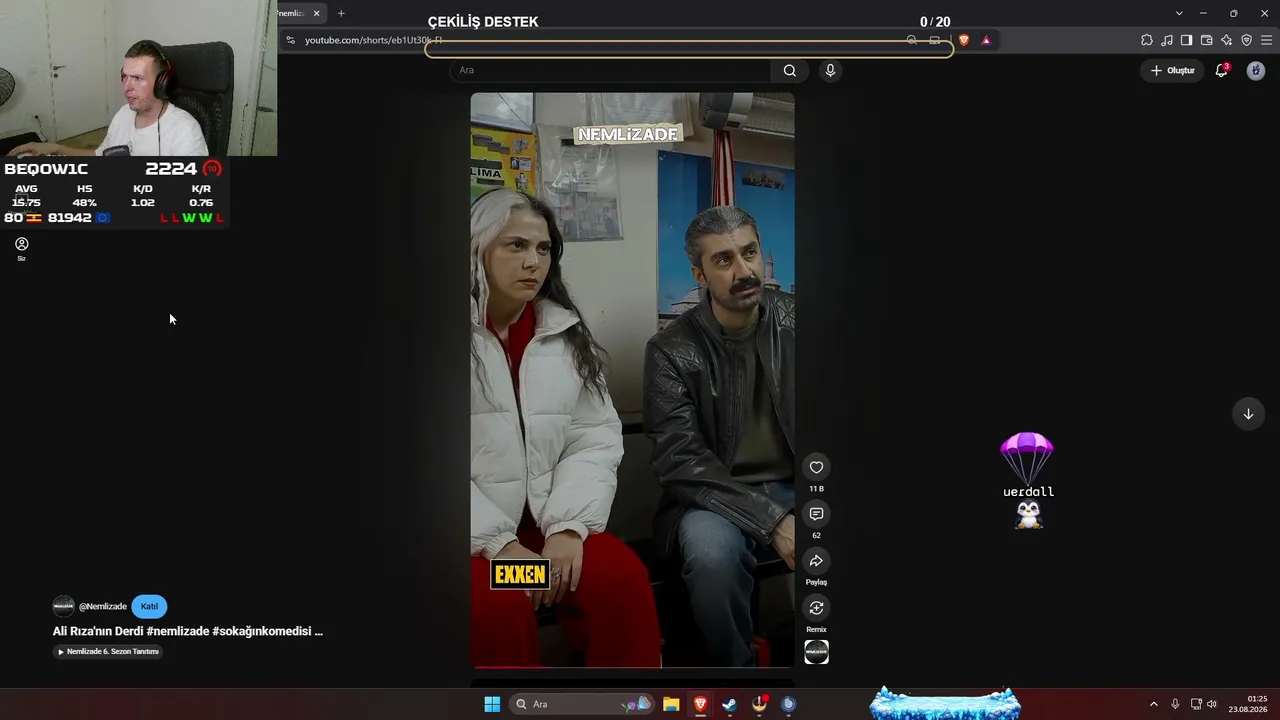Open YouTube notifications bell
This screenshot has height=720, width=1280.
[1221, 70]
